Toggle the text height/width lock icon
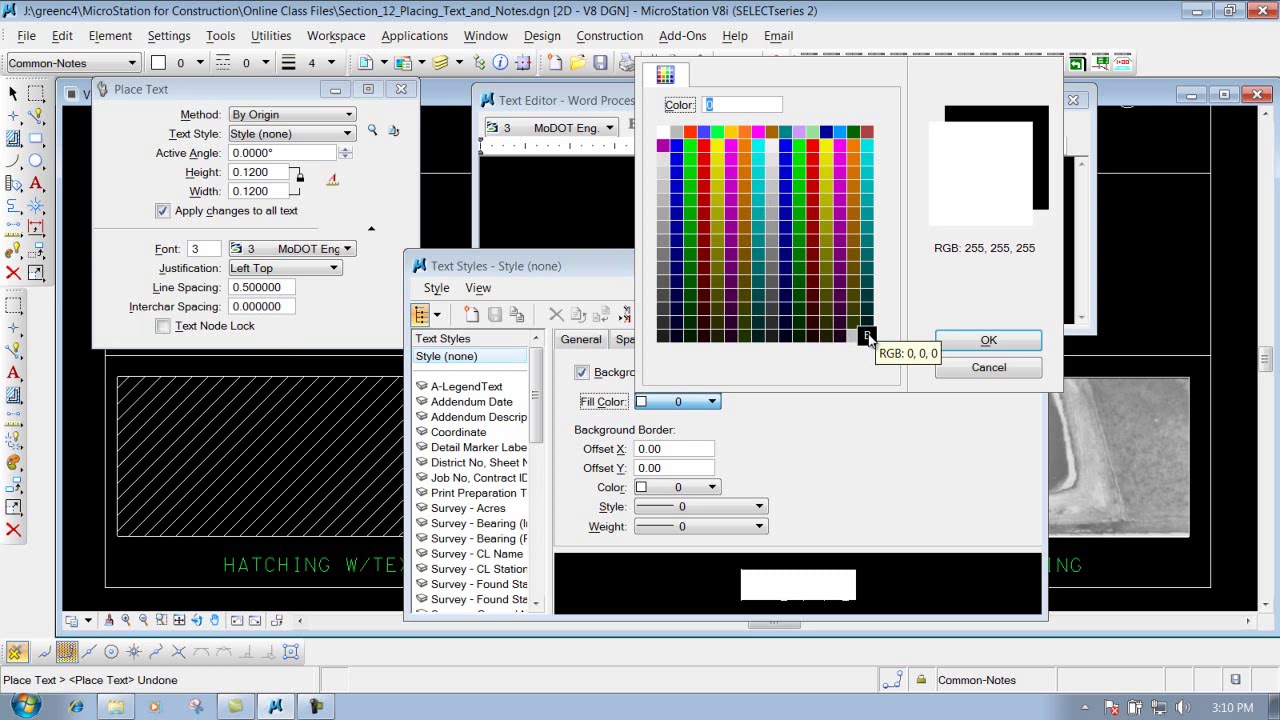 [299, 178]
